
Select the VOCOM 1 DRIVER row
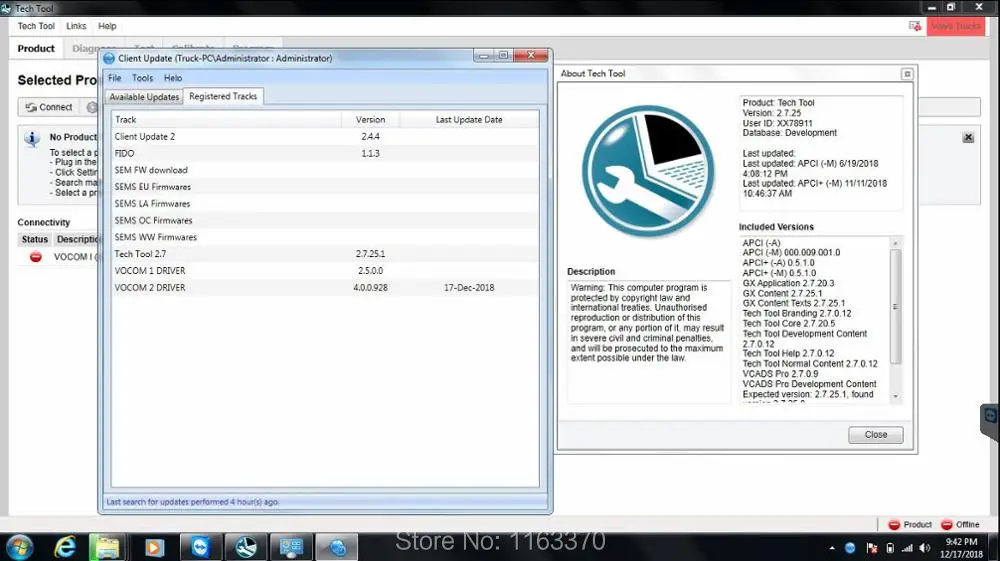click(x=325, y=270)
